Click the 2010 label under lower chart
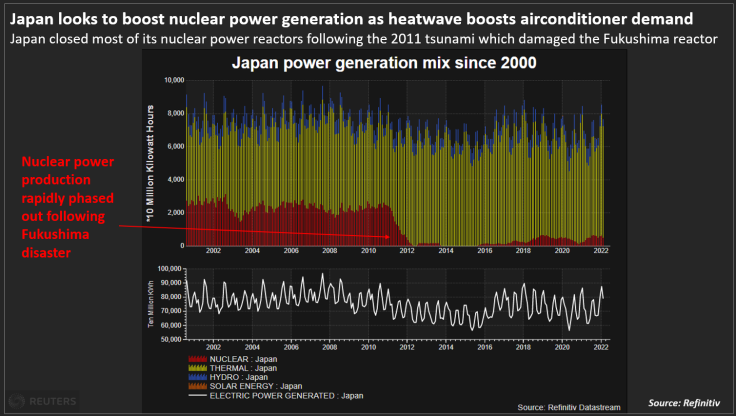Screen dimensions: 736x416 [x=368, y=347]
